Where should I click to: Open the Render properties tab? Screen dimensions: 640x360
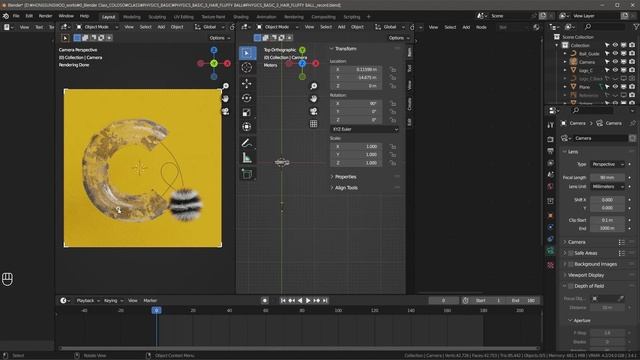(550, 139)
